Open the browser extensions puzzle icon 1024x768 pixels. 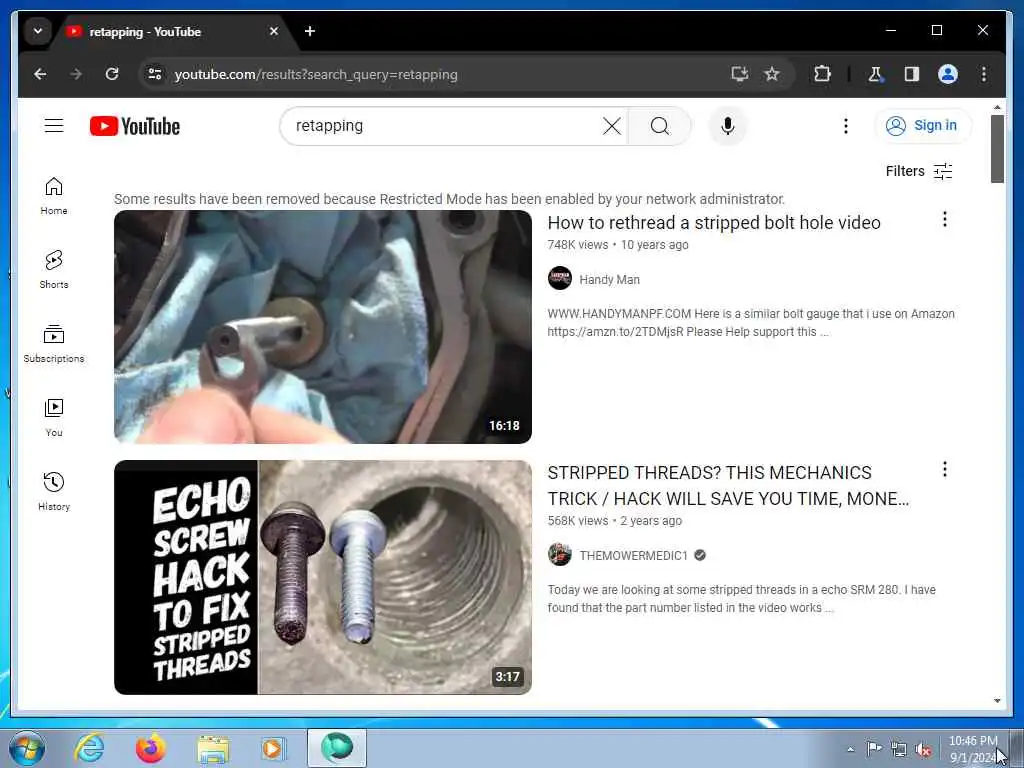pos(822,74)
